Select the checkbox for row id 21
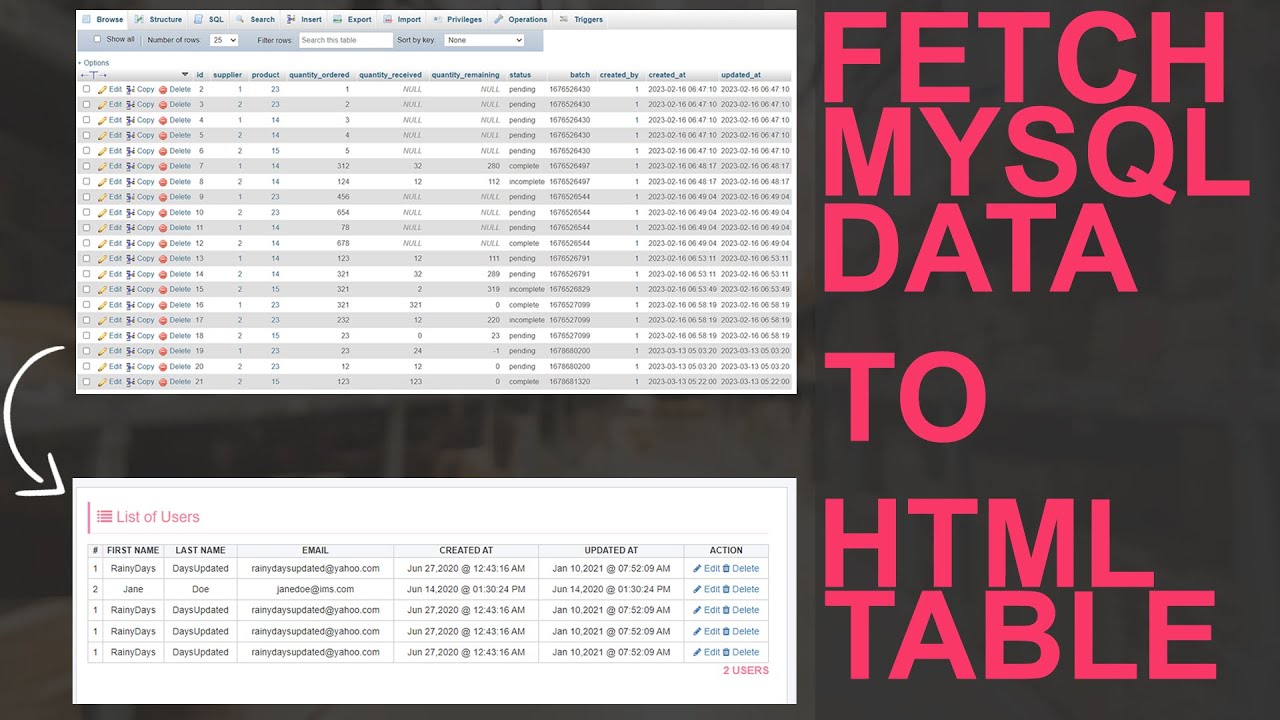Viewport: 1280px width, 720px height. pos(86,382)
